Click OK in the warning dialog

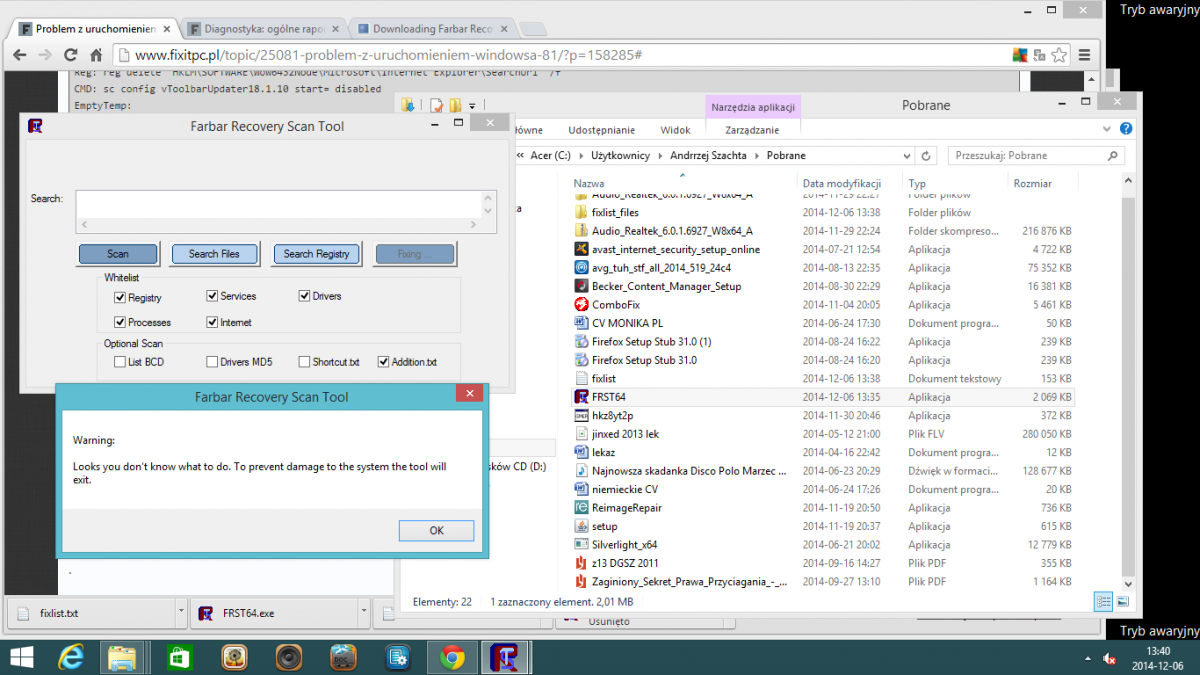436,531
